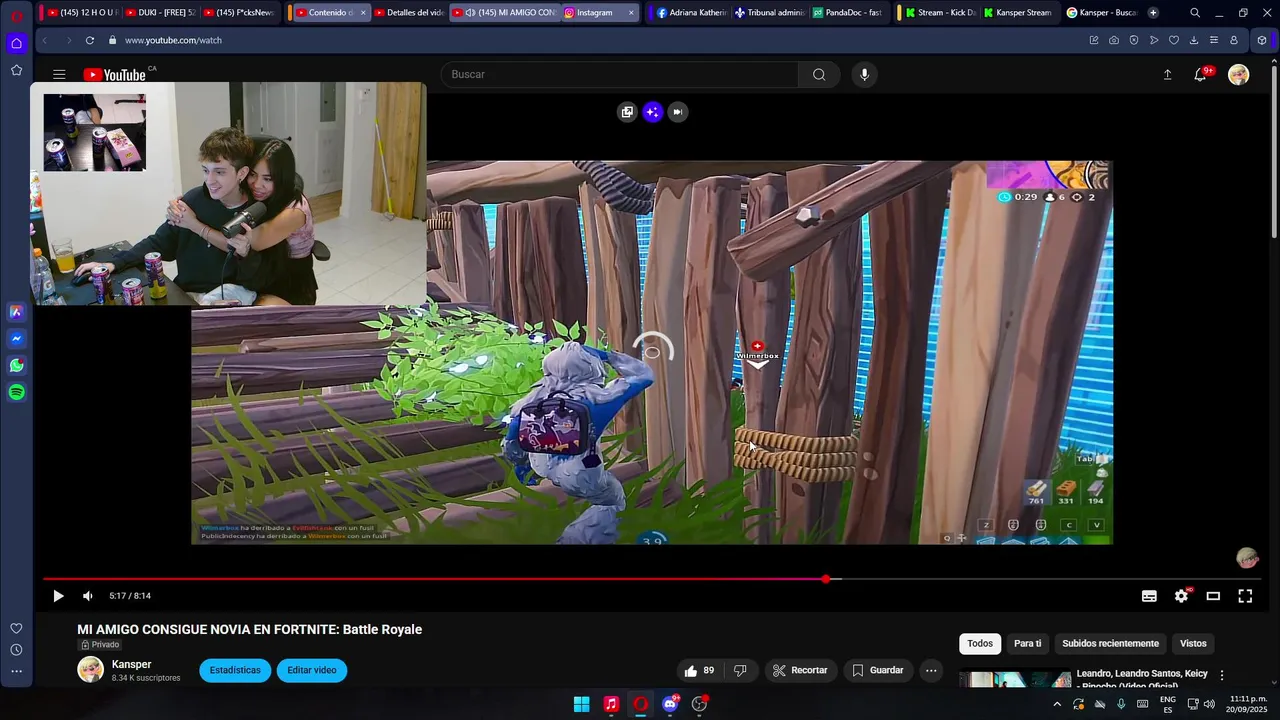
Task: Click the playhead scrubber dot on the timeline
Action: [826, 579]
